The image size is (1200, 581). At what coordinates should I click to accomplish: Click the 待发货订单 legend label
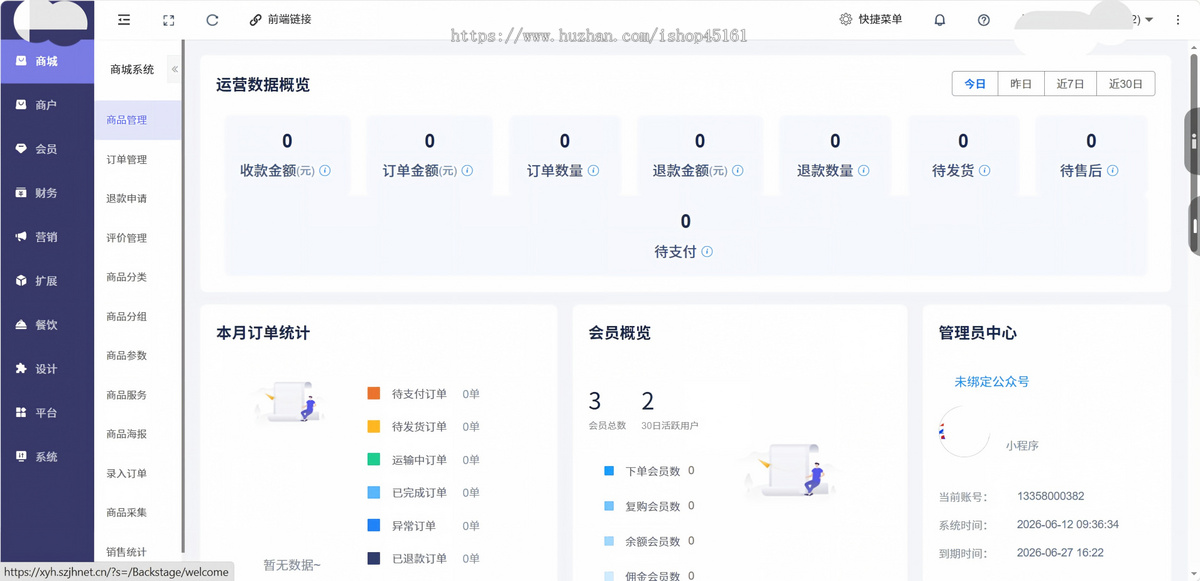pyautogui.click(x=419, y=427)
